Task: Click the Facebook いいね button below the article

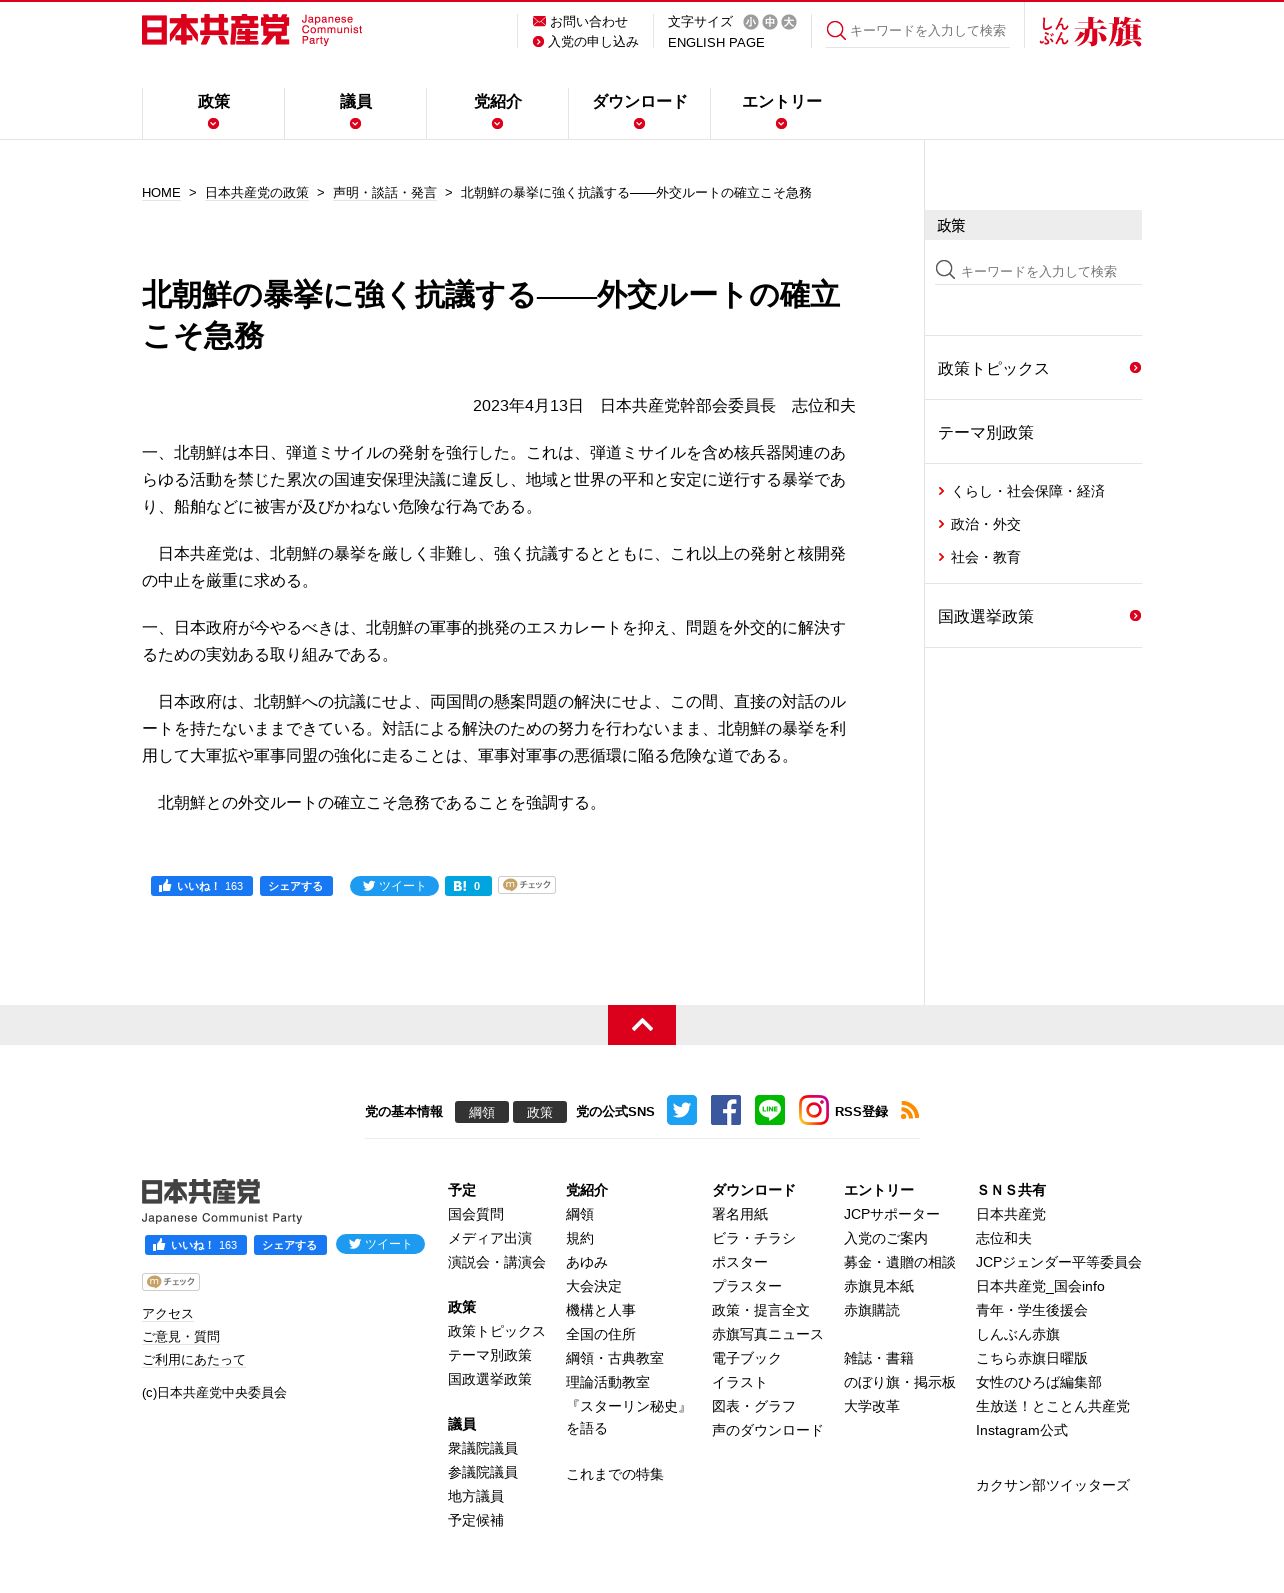Action: pyautogui.click(x=202, y=886)
